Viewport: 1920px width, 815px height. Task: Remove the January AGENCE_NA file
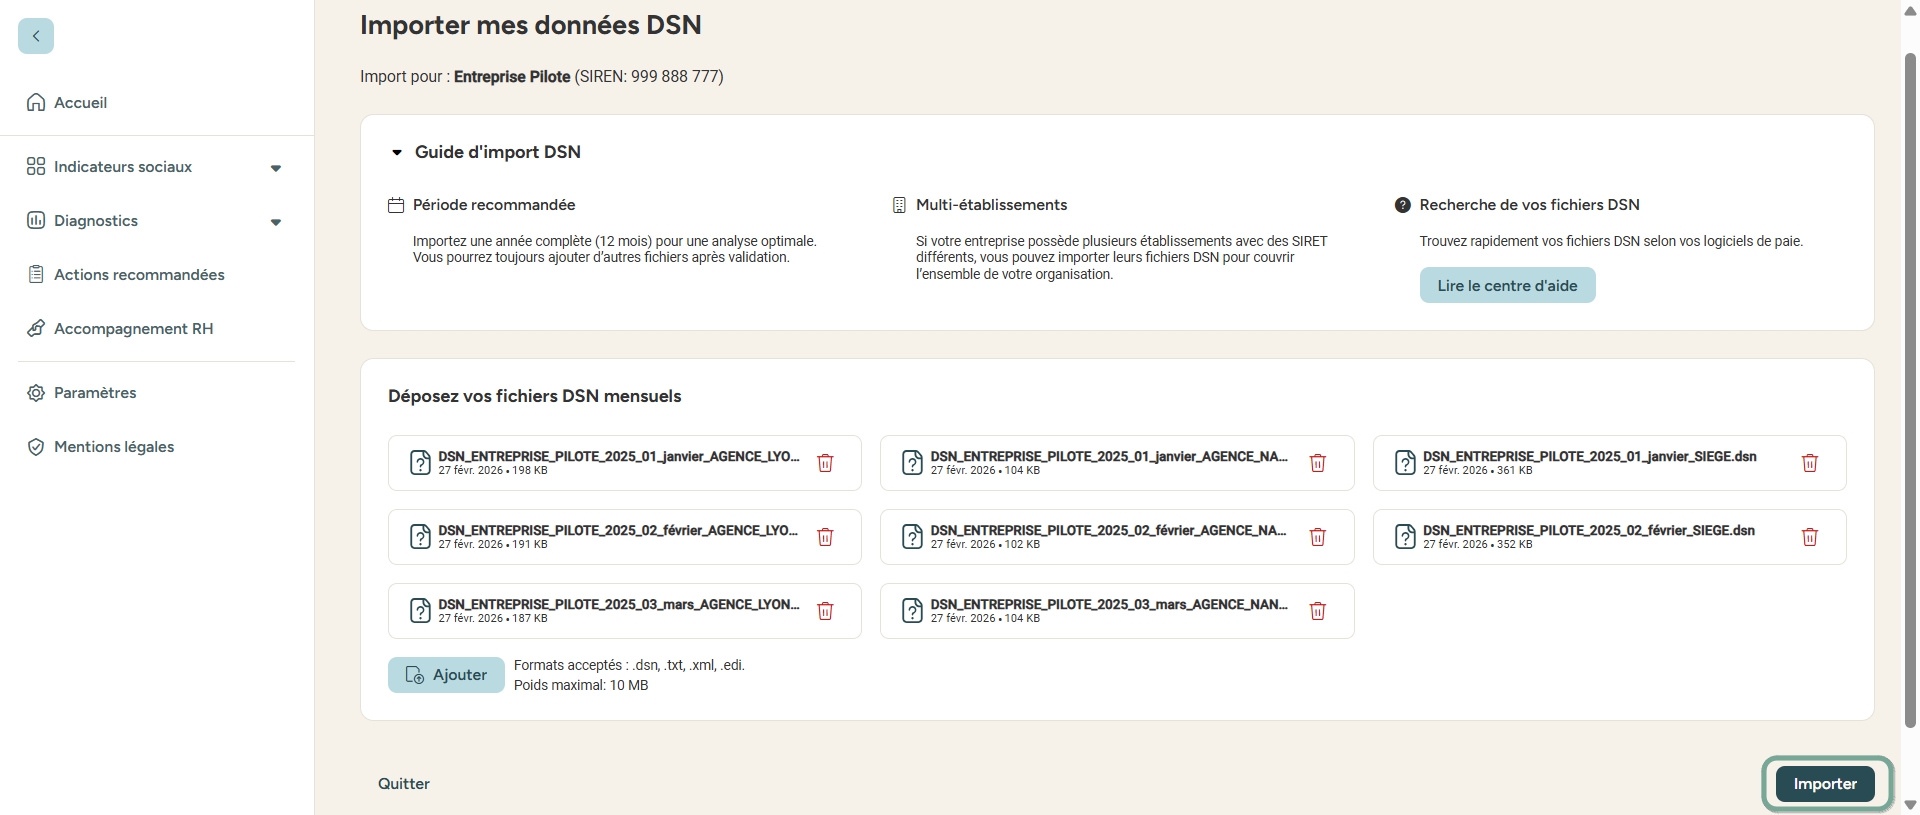(x=1317, y=463)
